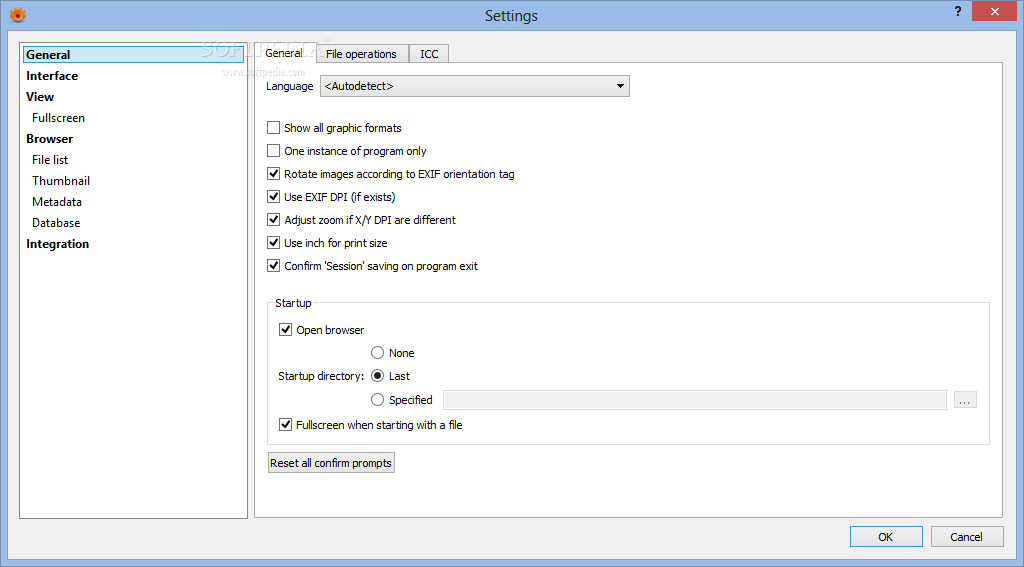Click Reset all confirm prompts button
Viewport: 1024px width, 567px height.
pyautogui.click(x=331, y=462)
